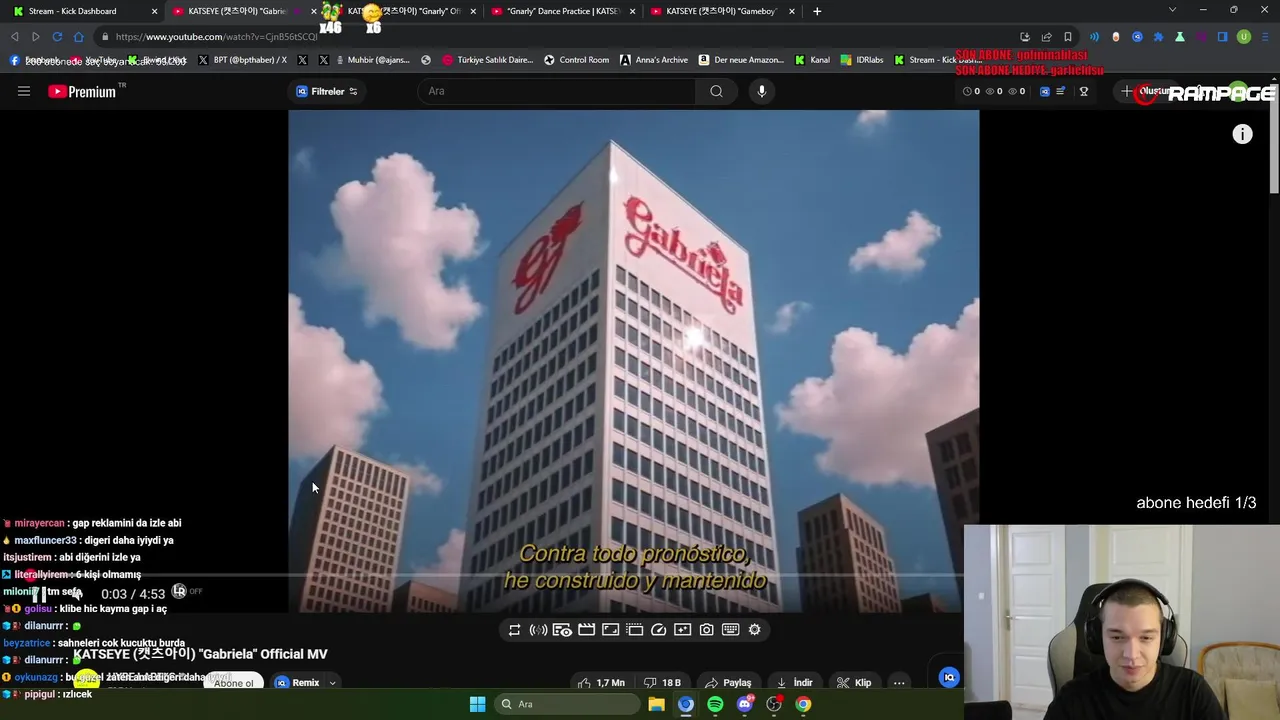This screenshot has width=1280, height=720.
Task: Toggle the loop video icon in enhancer toolbar
Action: (514, 630)
